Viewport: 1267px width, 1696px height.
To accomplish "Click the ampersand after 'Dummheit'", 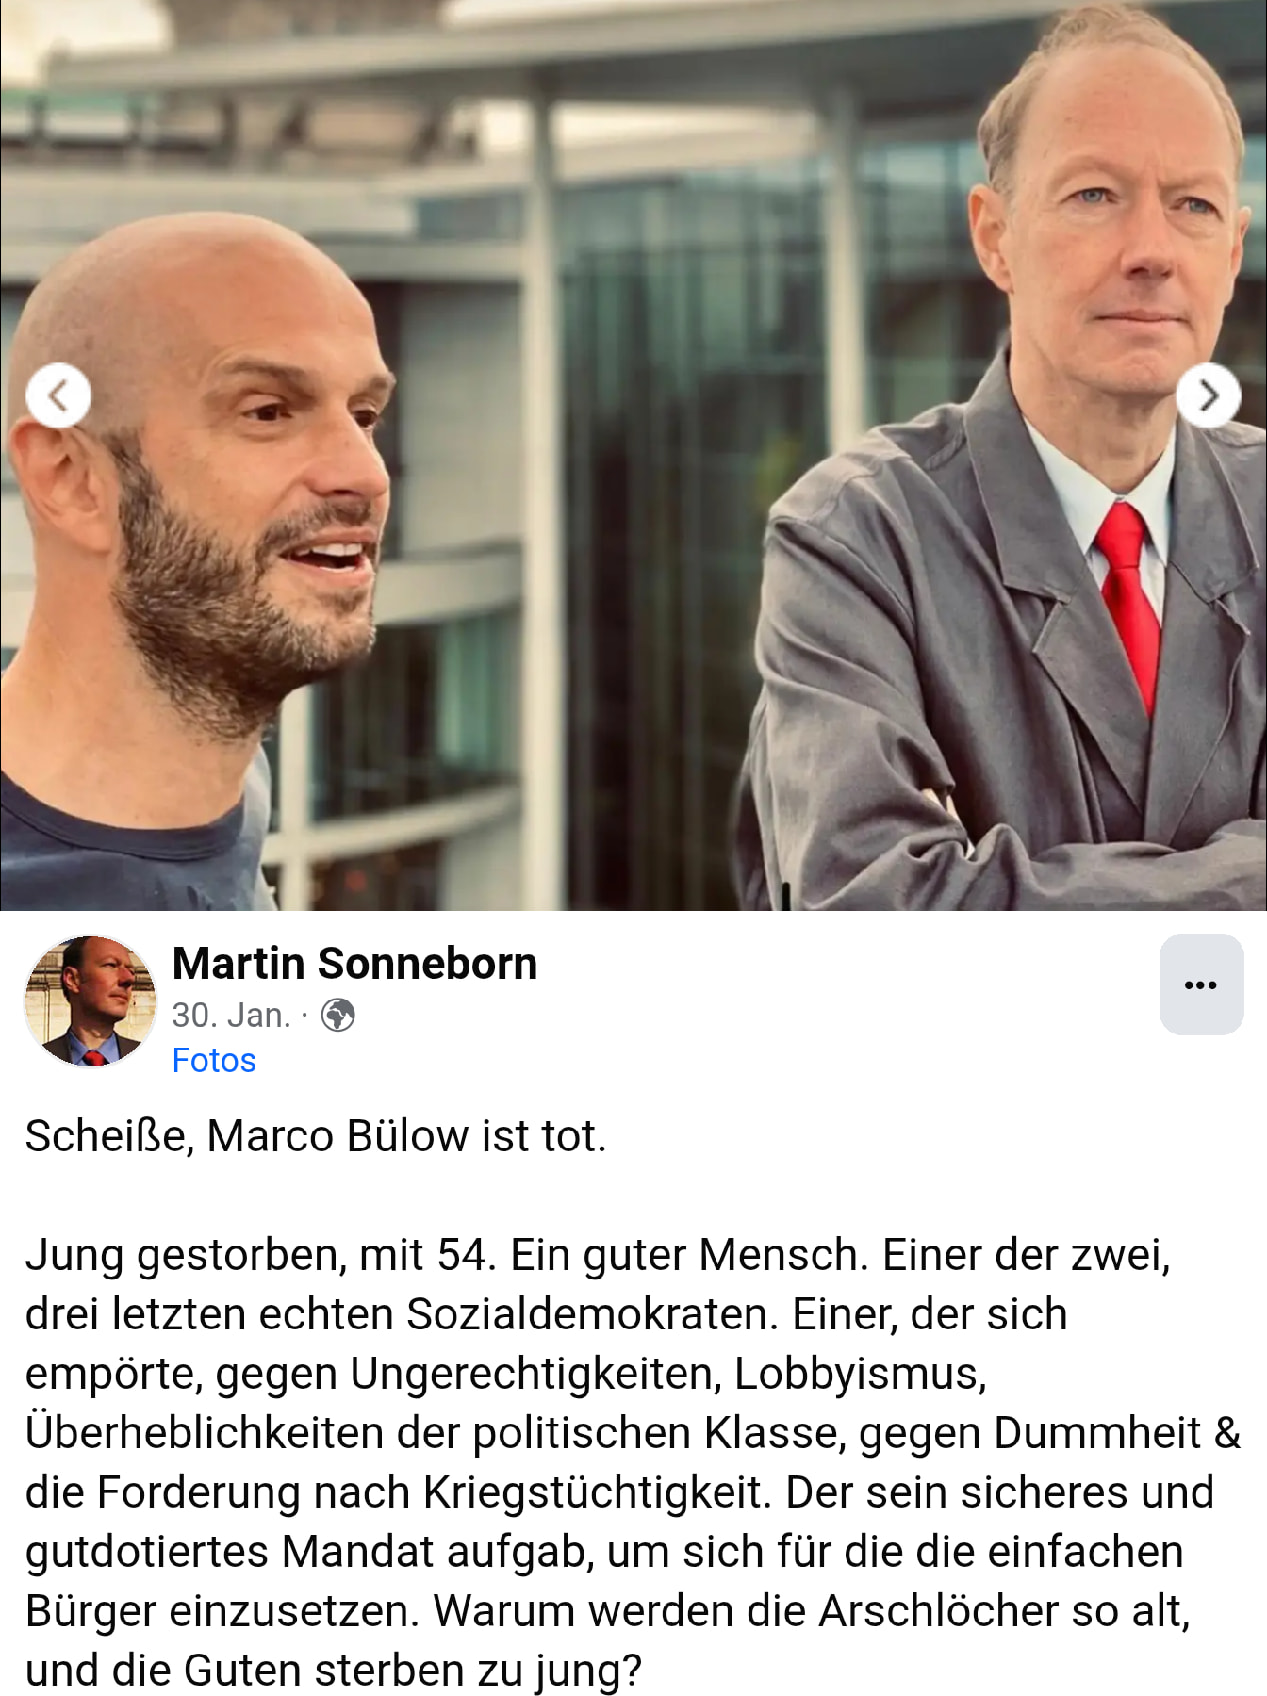I will (1227, 1433).
